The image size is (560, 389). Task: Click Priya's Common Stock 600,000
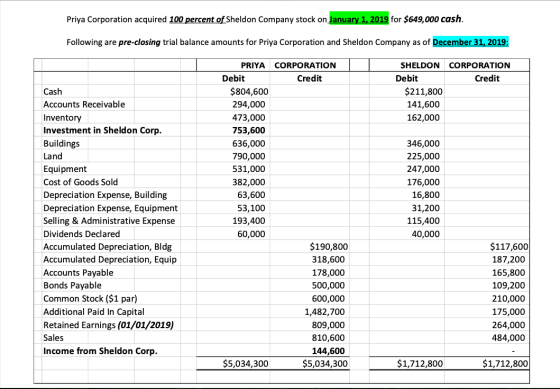point(328,299)
